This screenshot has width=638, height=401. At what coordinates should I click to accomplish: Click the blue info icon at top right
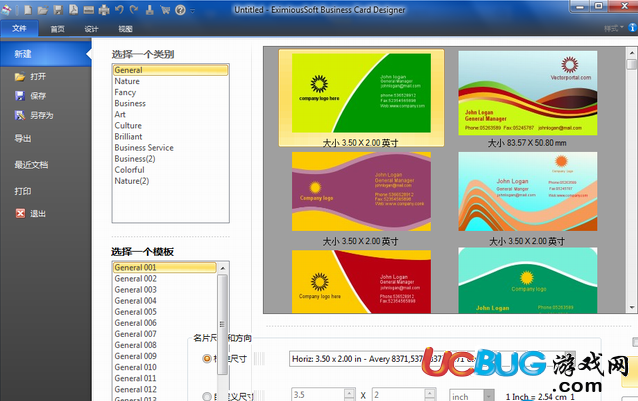[x=633, y=28]
